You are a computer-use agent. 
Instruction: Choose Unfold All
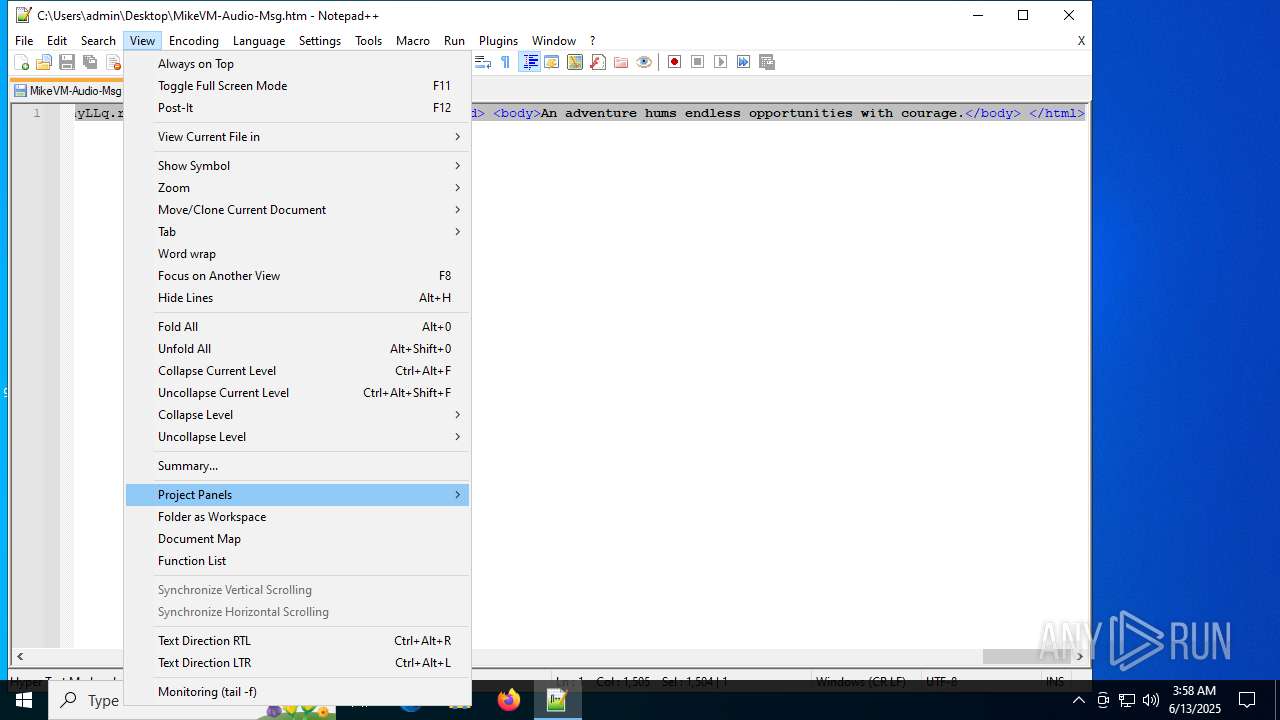tap(297, 349)
